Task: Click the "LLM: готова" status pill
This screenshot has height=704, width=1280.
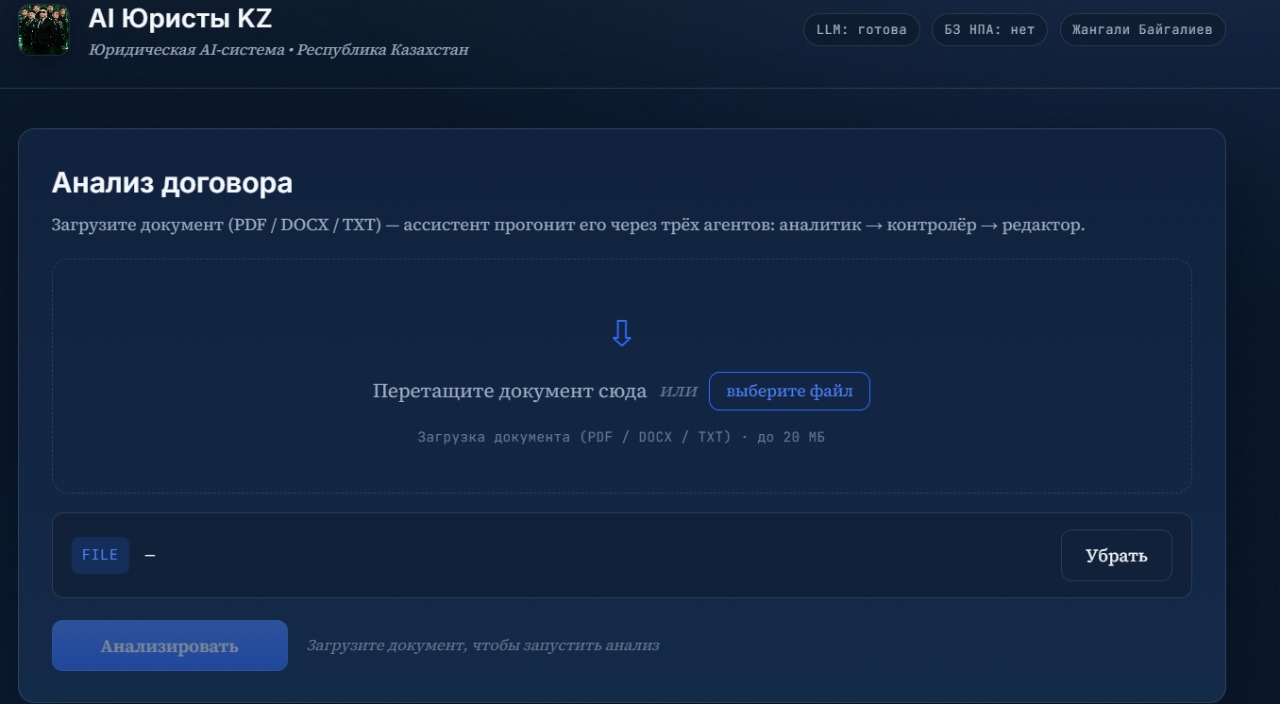Action: pos(861,30)
